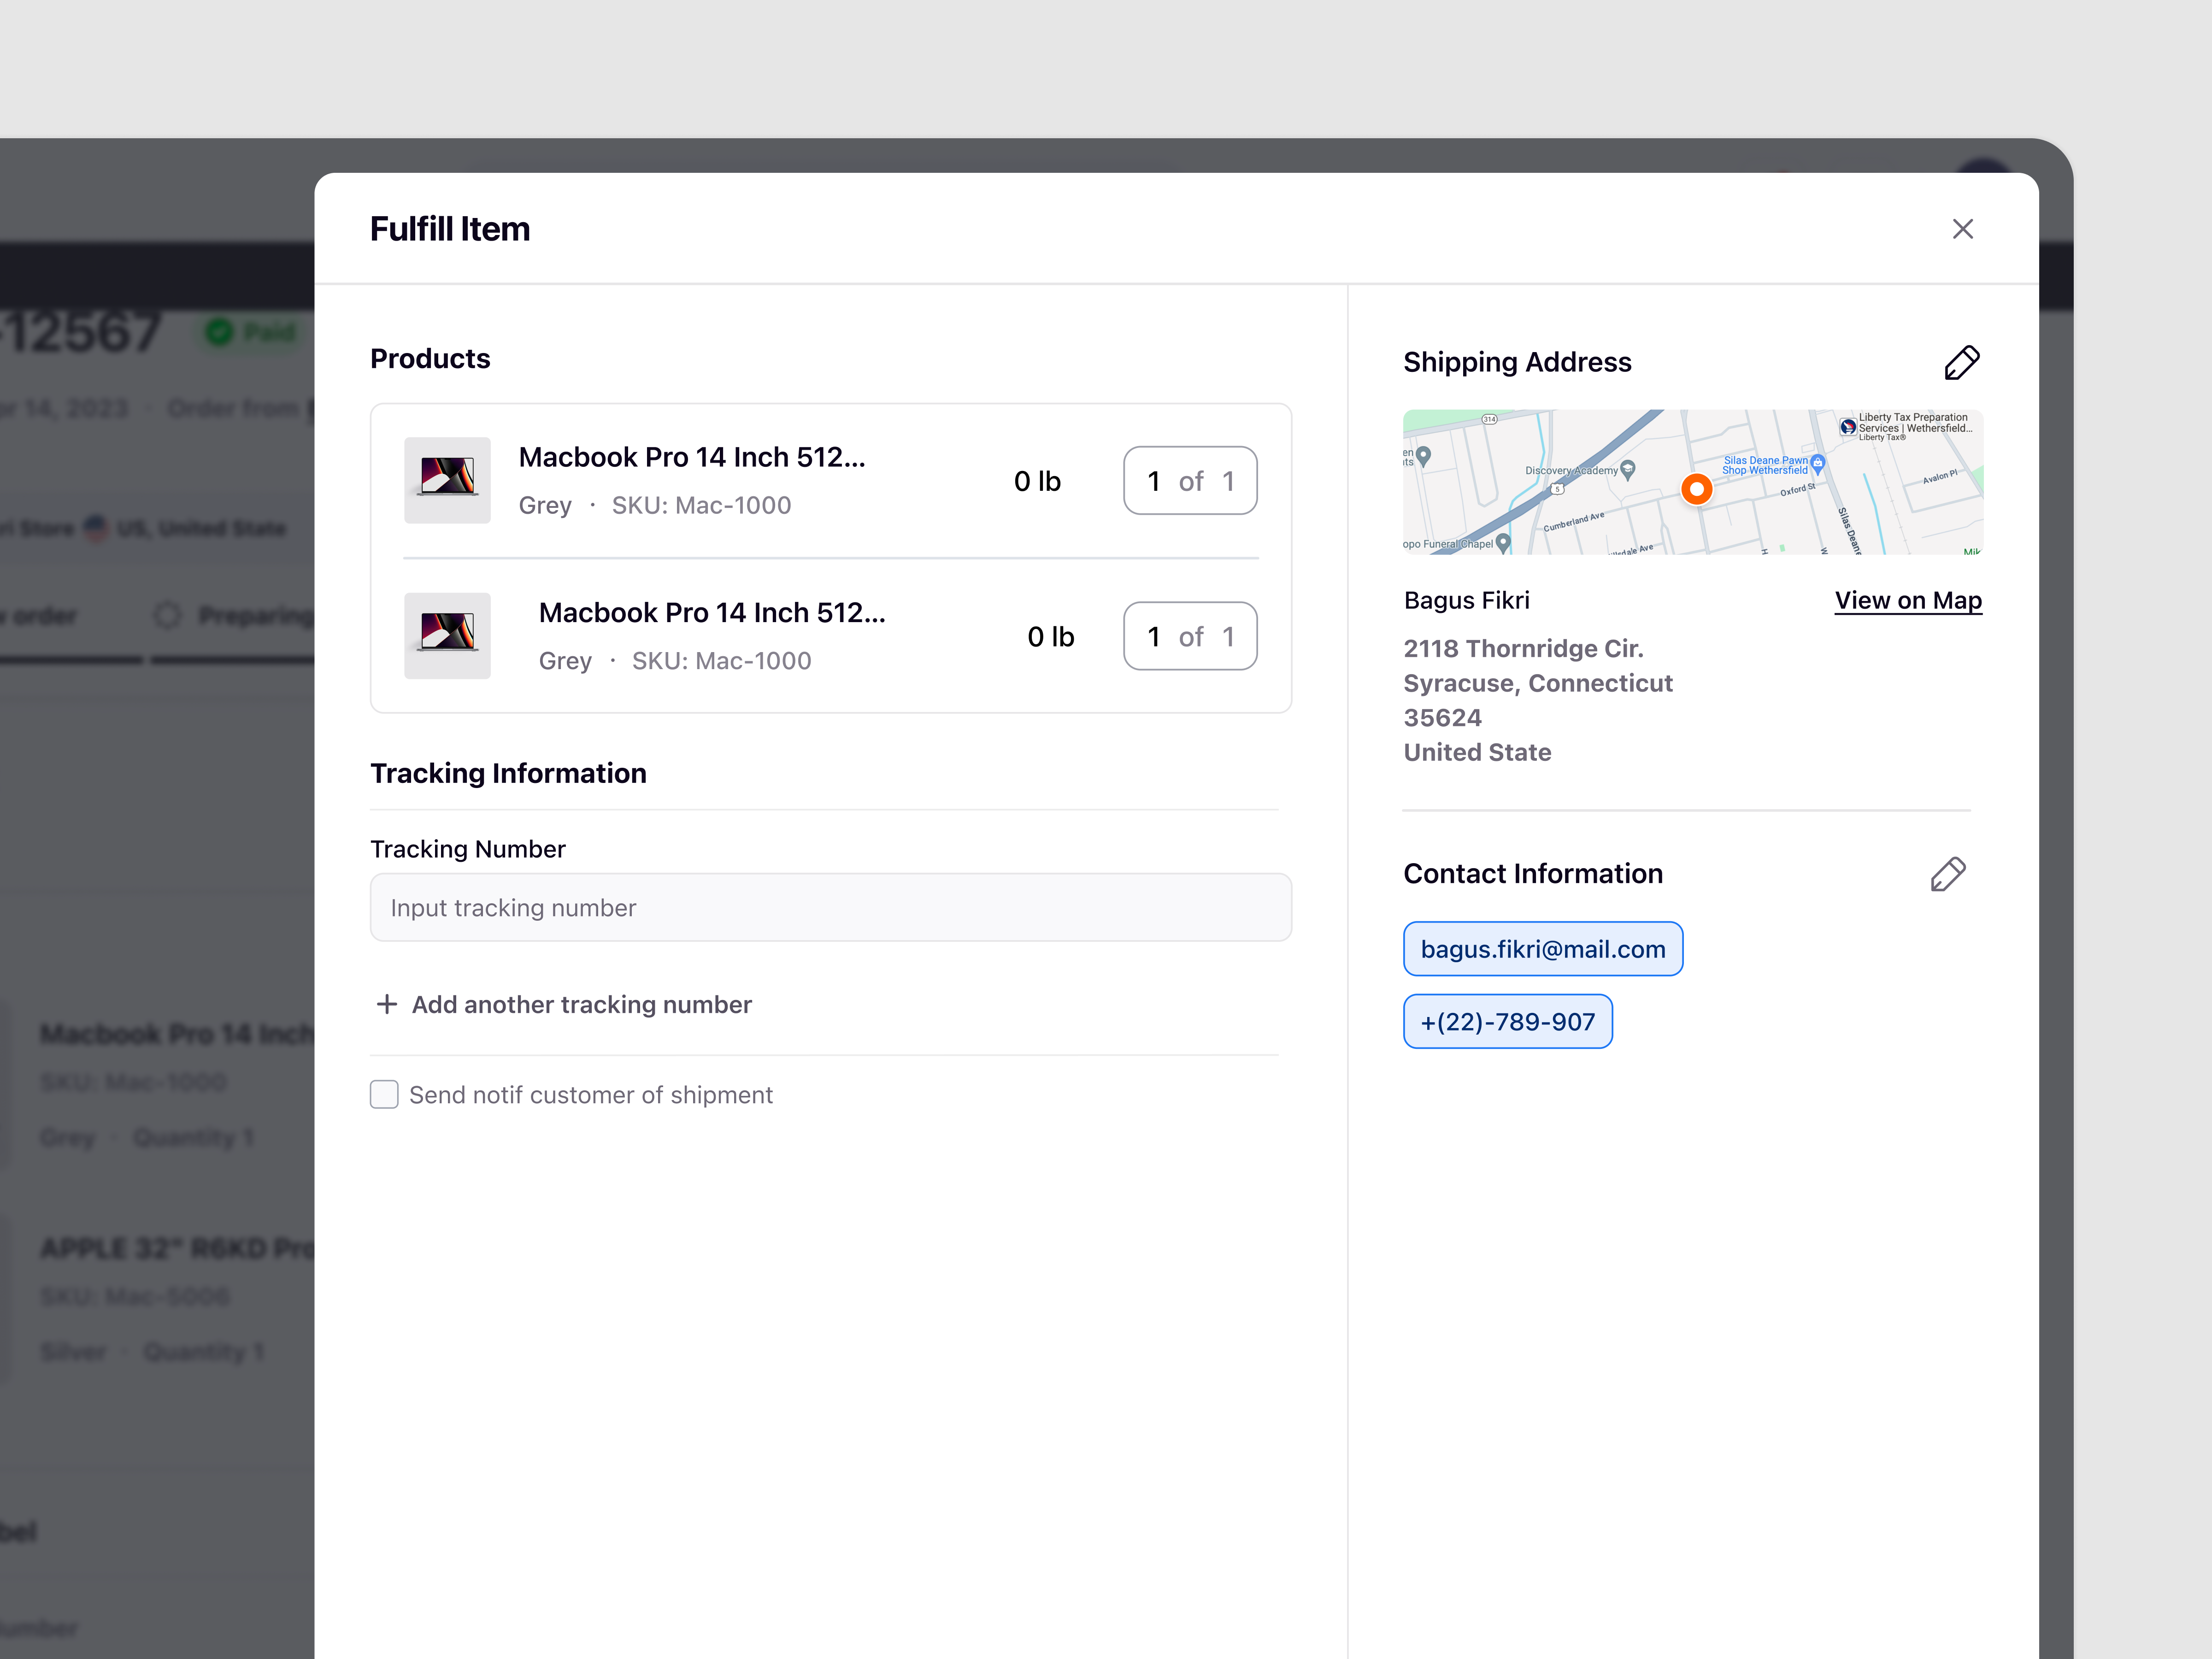Click the Bagus Fikri recipient name
The image size is (2212, 1659).
(1466, 600)
